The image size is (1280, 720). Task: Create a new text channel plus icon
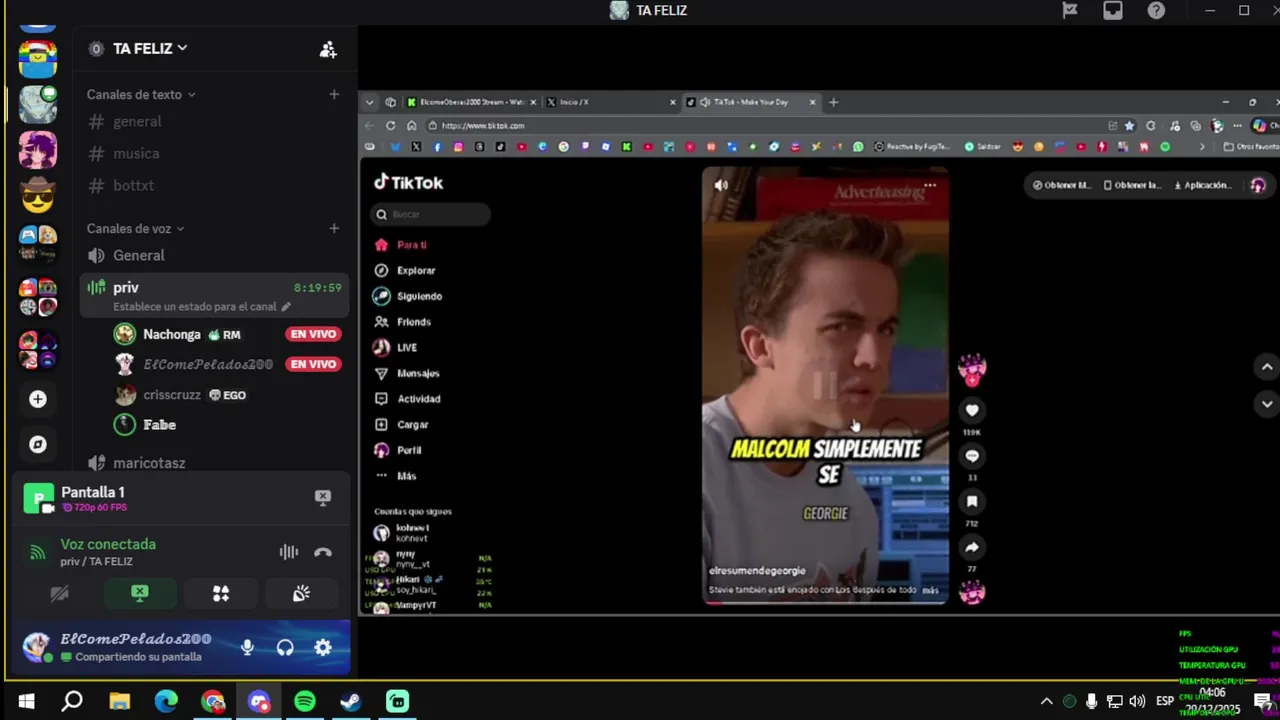click(x=334, y=94)
